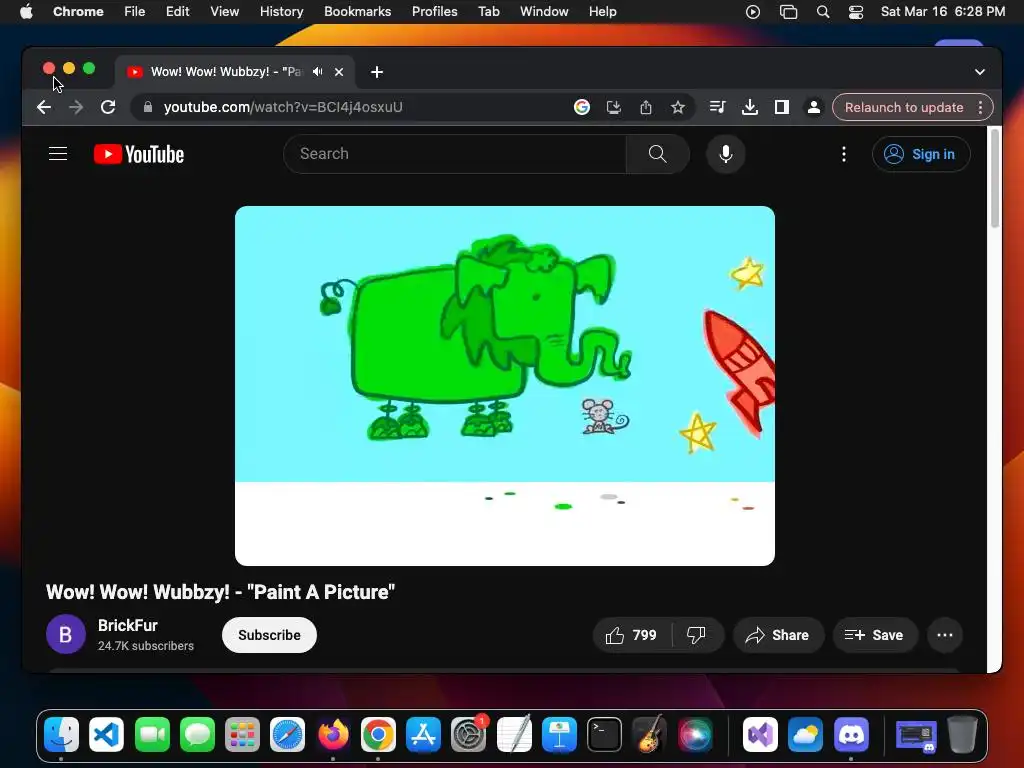Screen dimensions: 1024x768
Task: Reload the YouTube page
Action: click(x=108, y=107)
